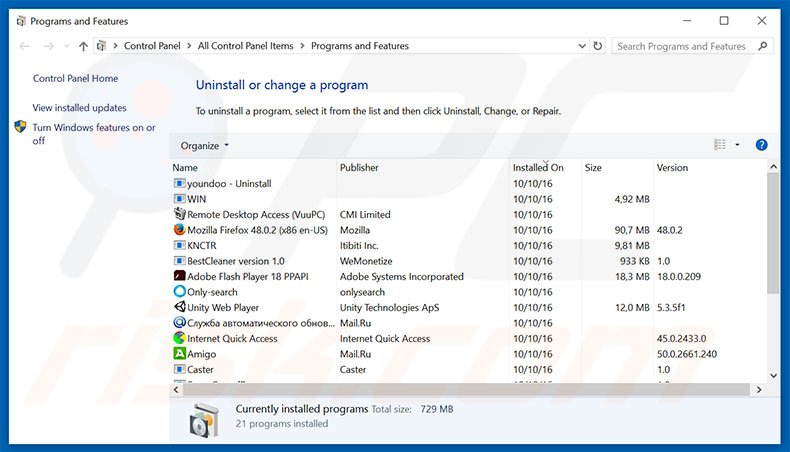The image size is (790, 452).
Task: Expand the chevron before Control Panel breadcrumb
Action: (115, 46)
